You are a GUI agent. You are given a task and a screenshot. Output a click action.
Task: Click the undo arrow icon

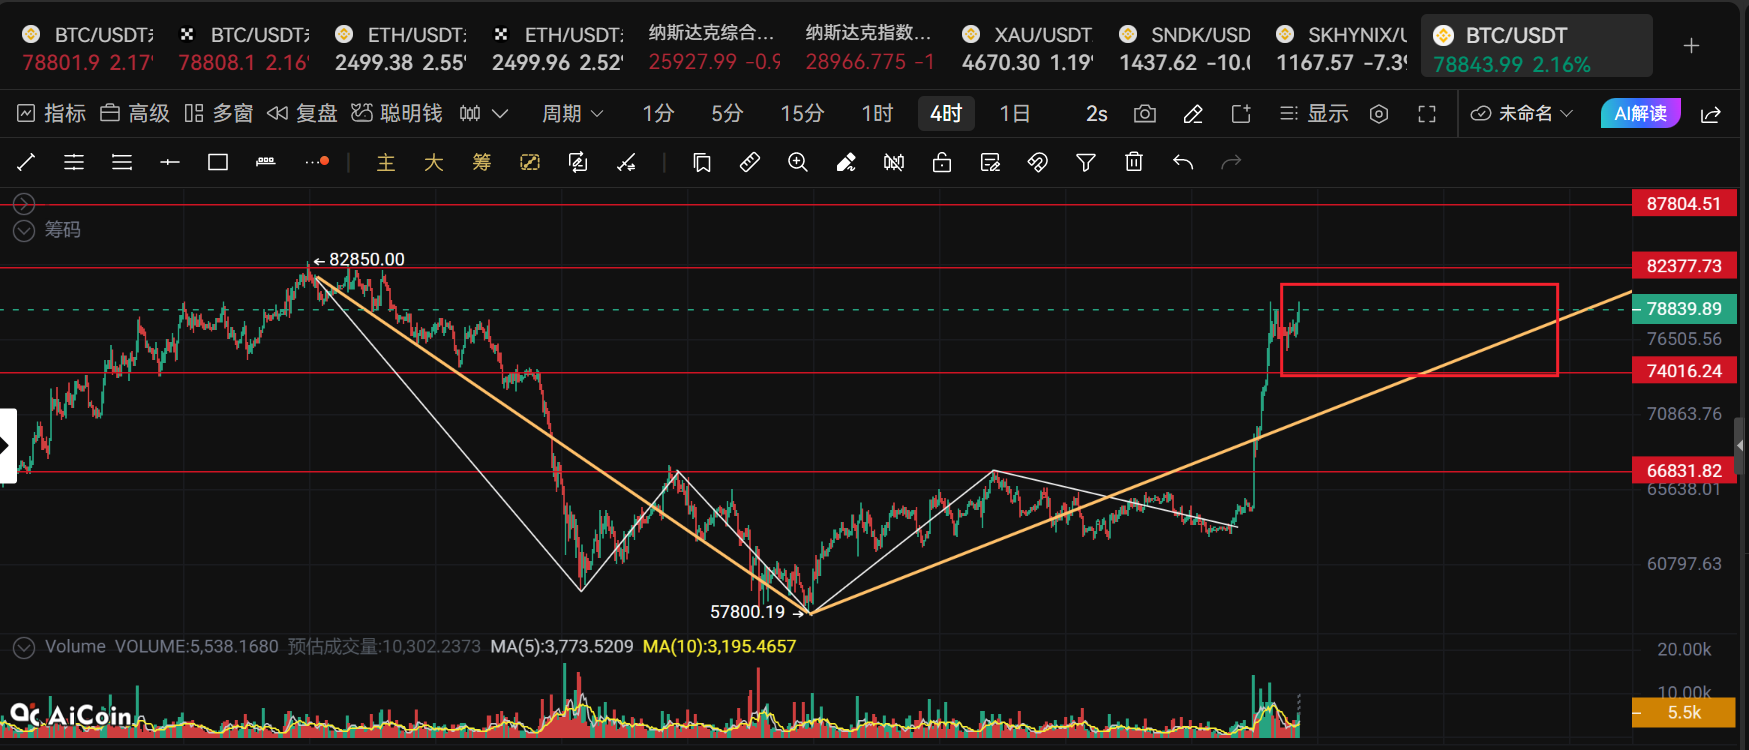(x=1183, y=162)
